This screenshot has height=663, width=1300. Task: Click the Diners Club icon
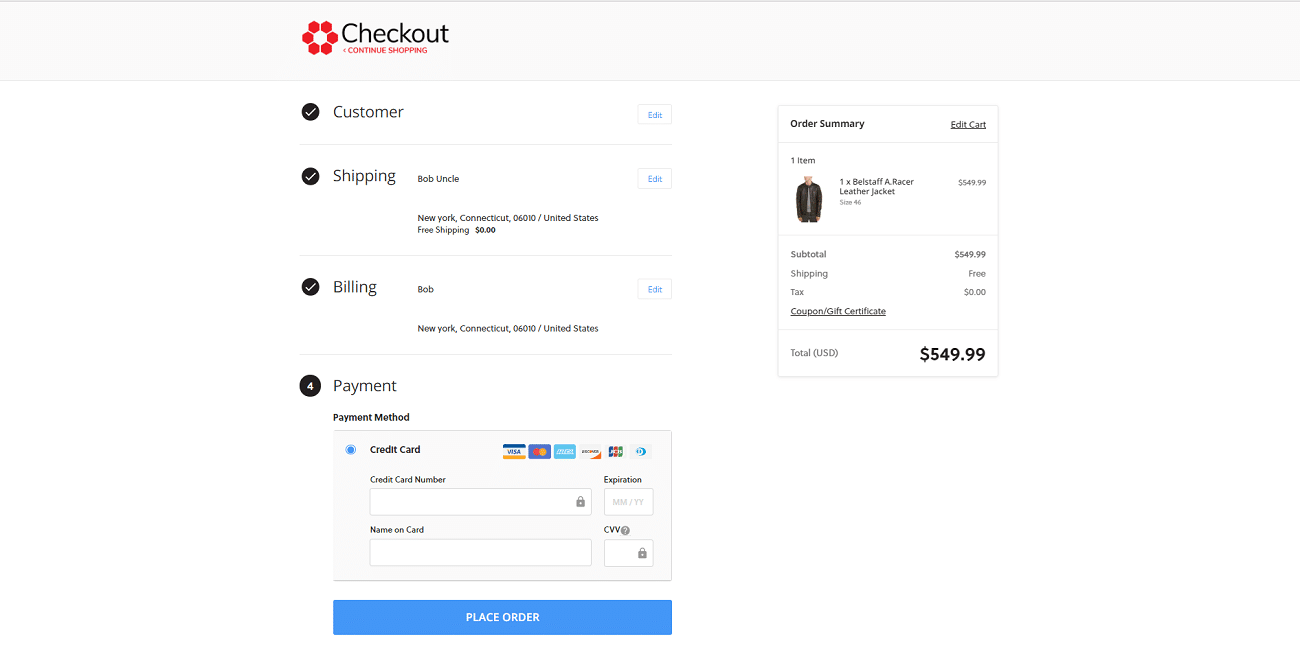tap(641, 452)
